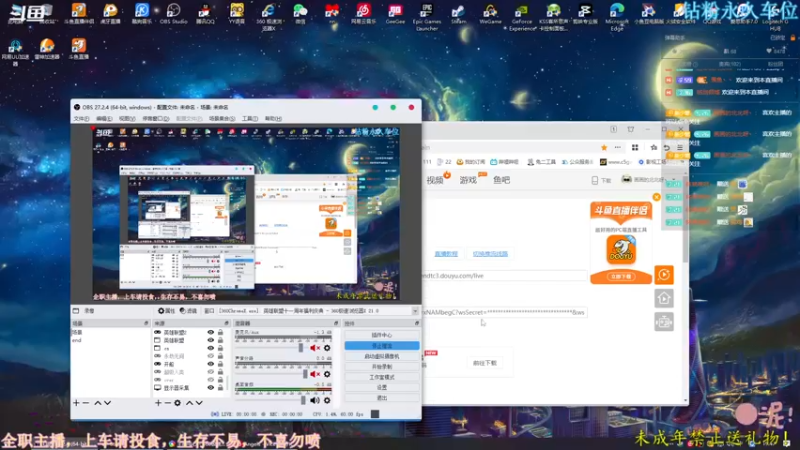Pop out the 控件 dock panel
Viewport: 800px width, 450px height.
(x=416, y=323)
